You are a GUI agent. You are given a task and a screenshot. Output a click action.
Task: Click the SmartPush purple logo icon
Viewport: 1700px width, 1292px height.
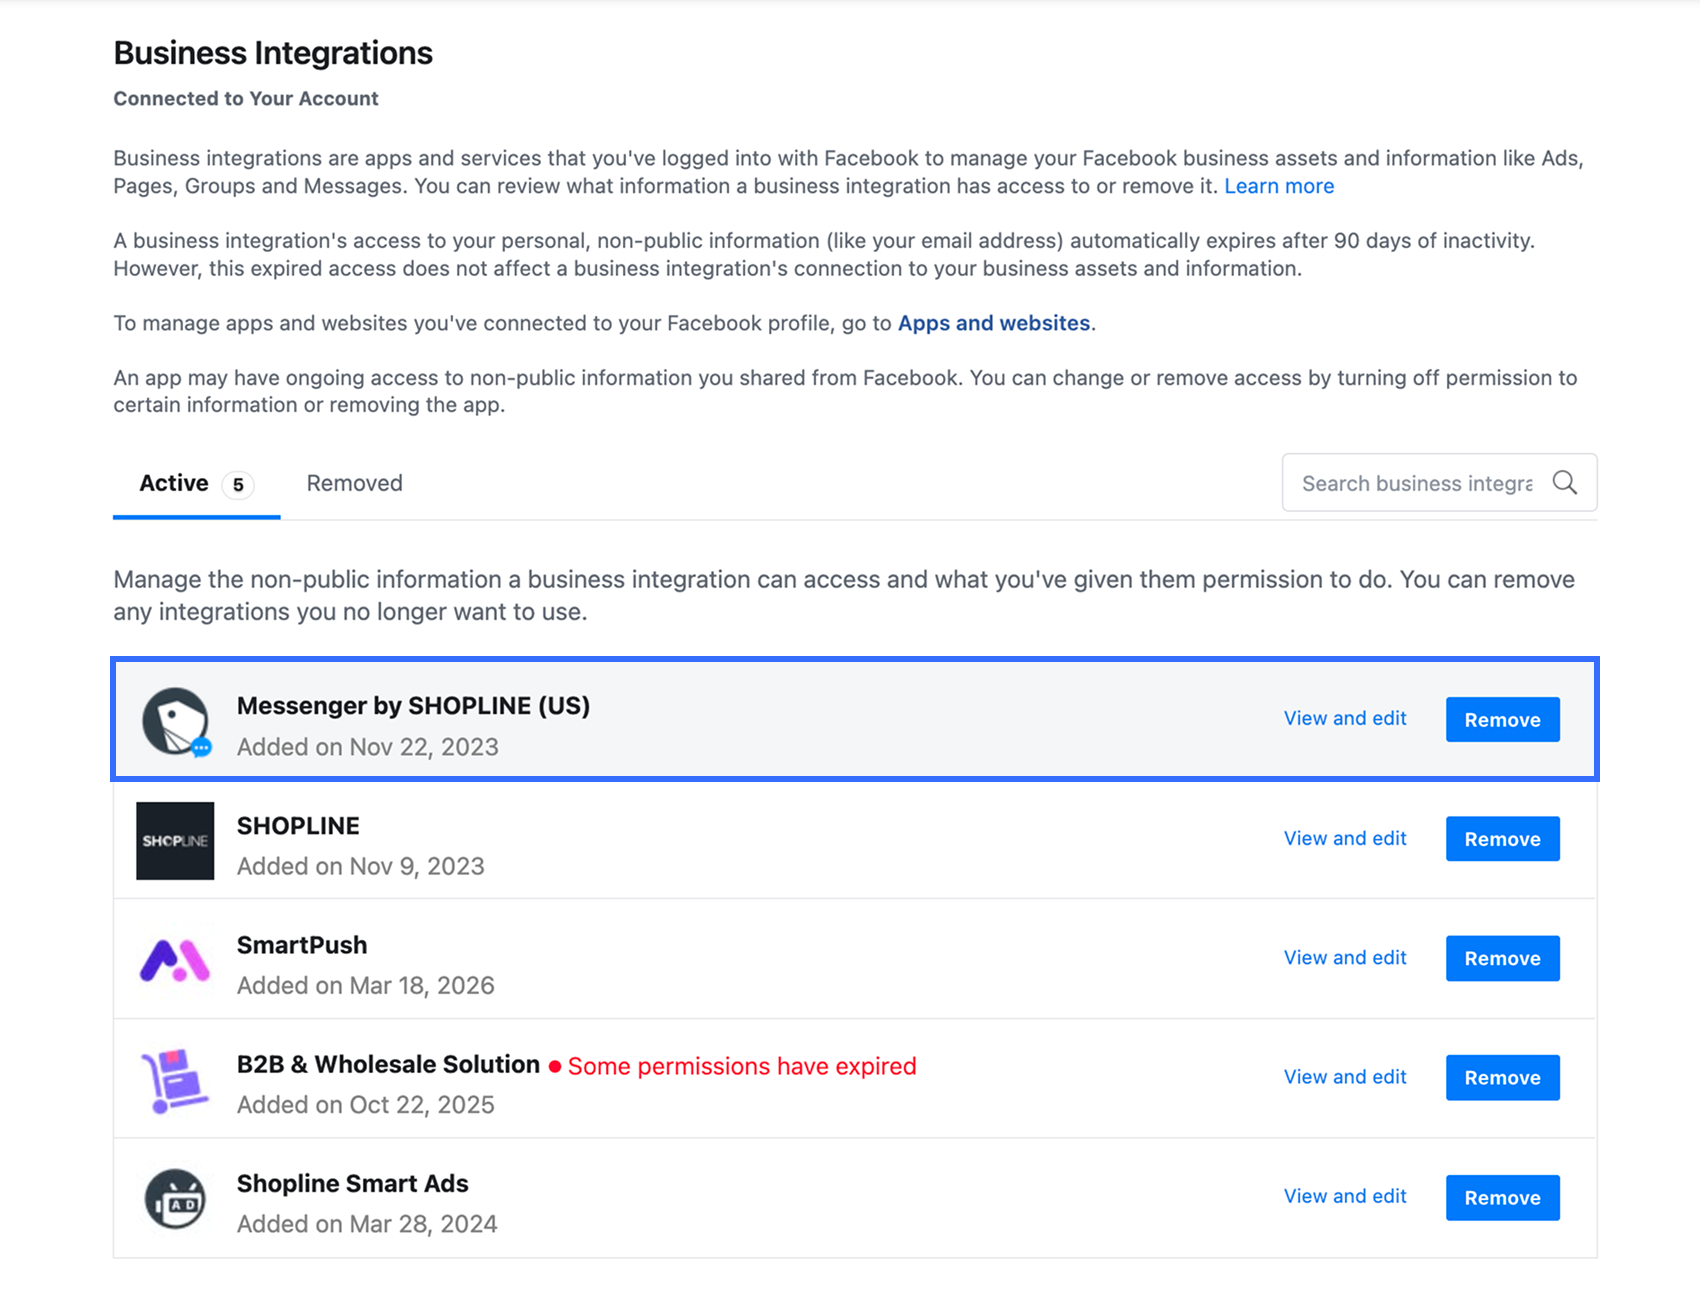point(175,960)
